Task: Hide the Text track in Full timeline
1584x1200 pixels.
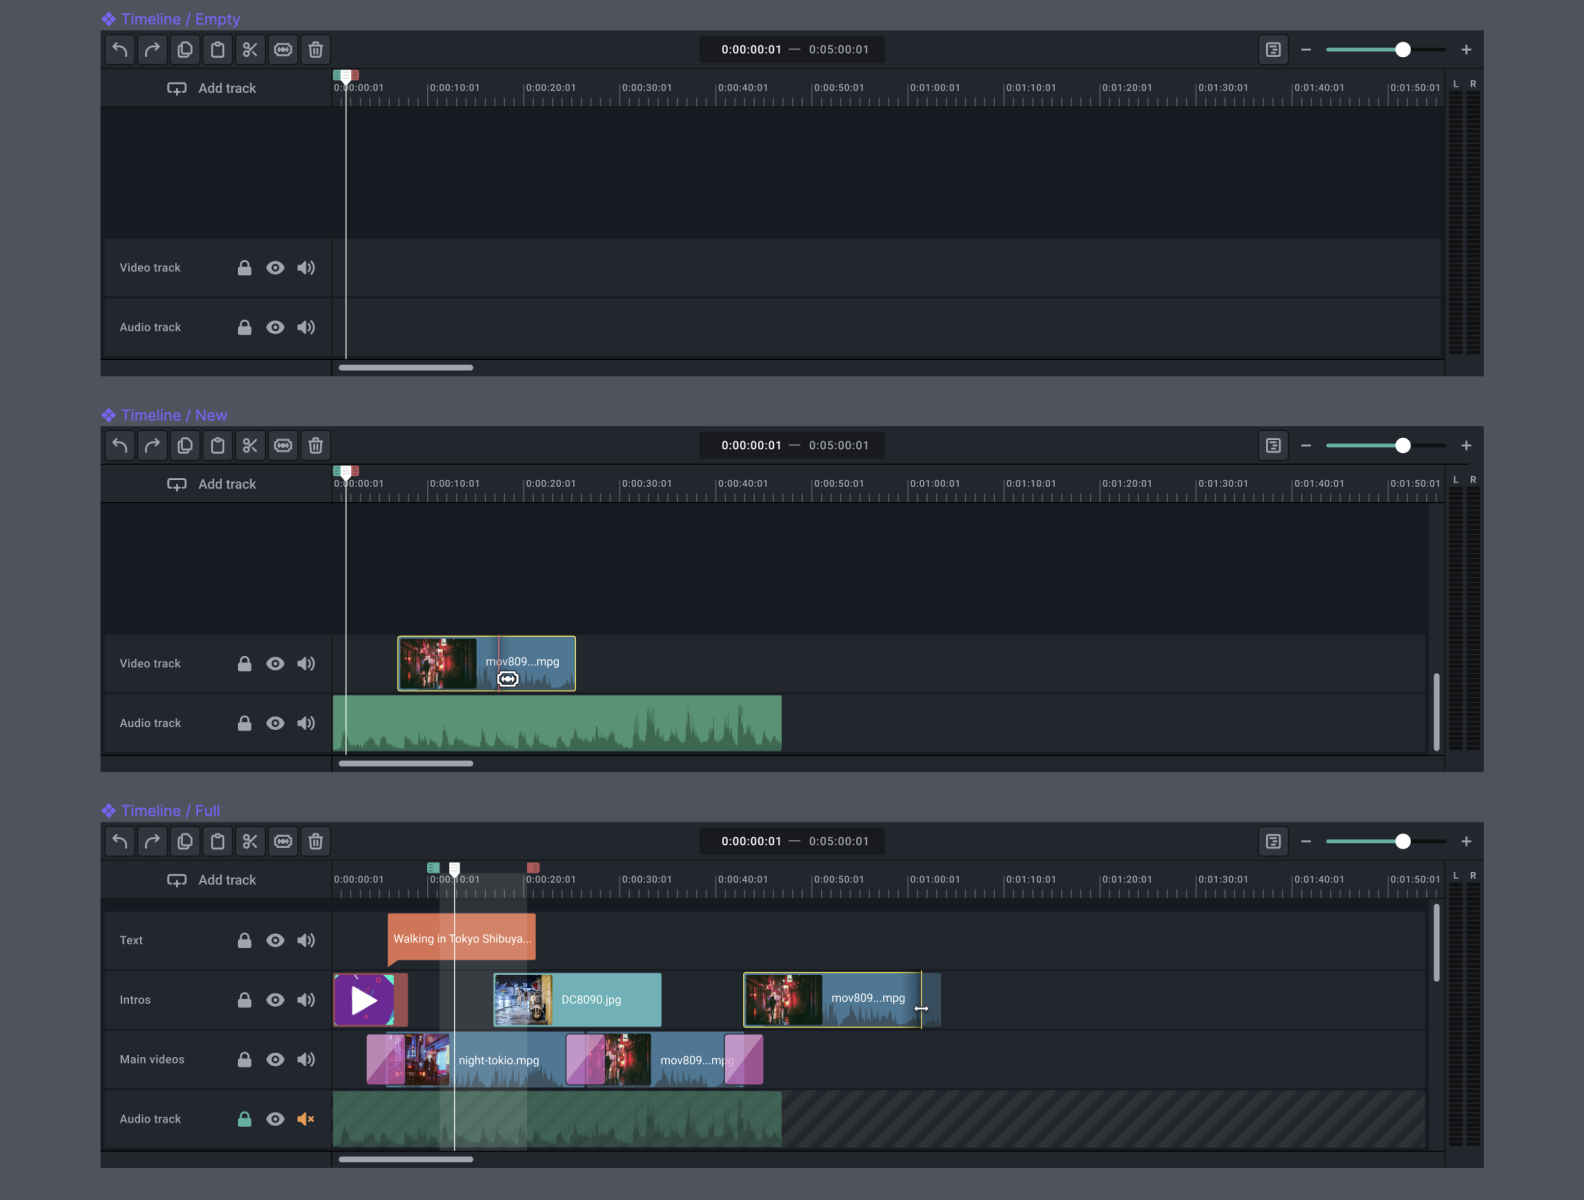Action: [x=275, y=940]
